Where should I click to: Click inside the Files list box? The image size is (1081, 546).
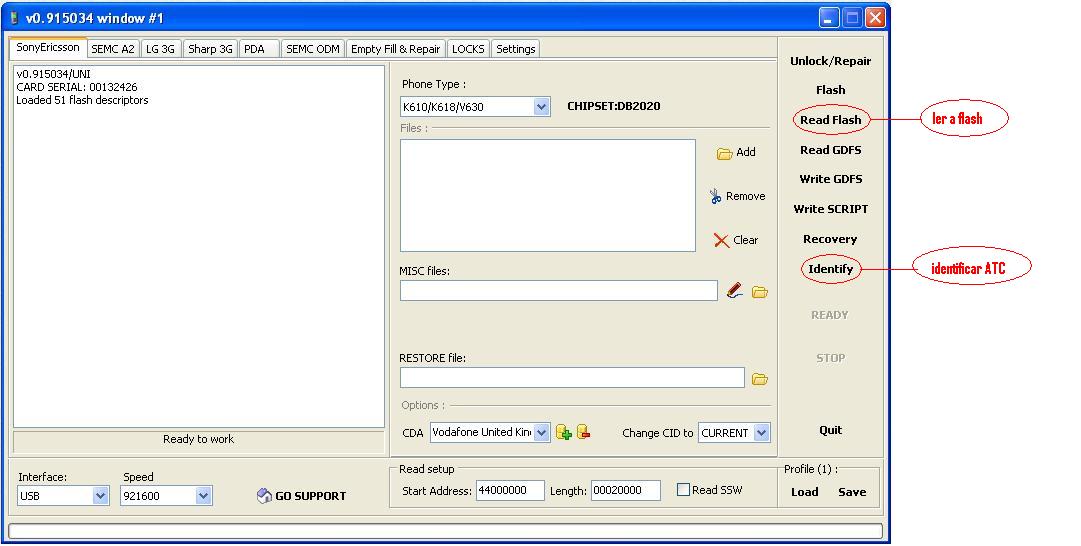547,196
